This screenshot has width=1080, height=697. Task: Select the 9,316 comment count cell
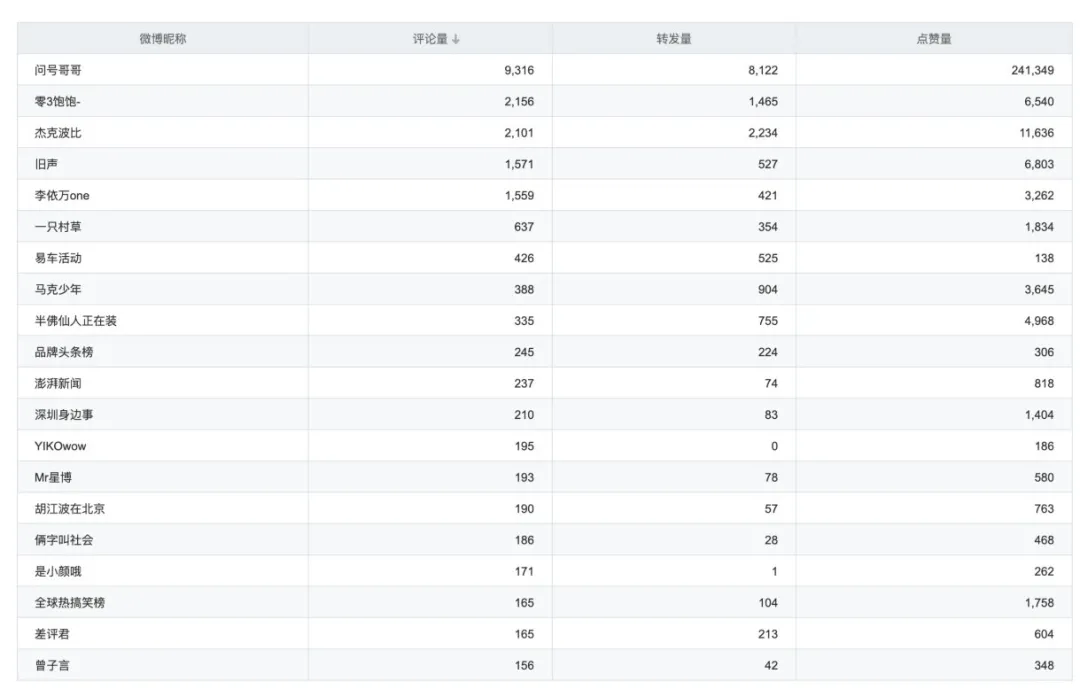[519, 70]
